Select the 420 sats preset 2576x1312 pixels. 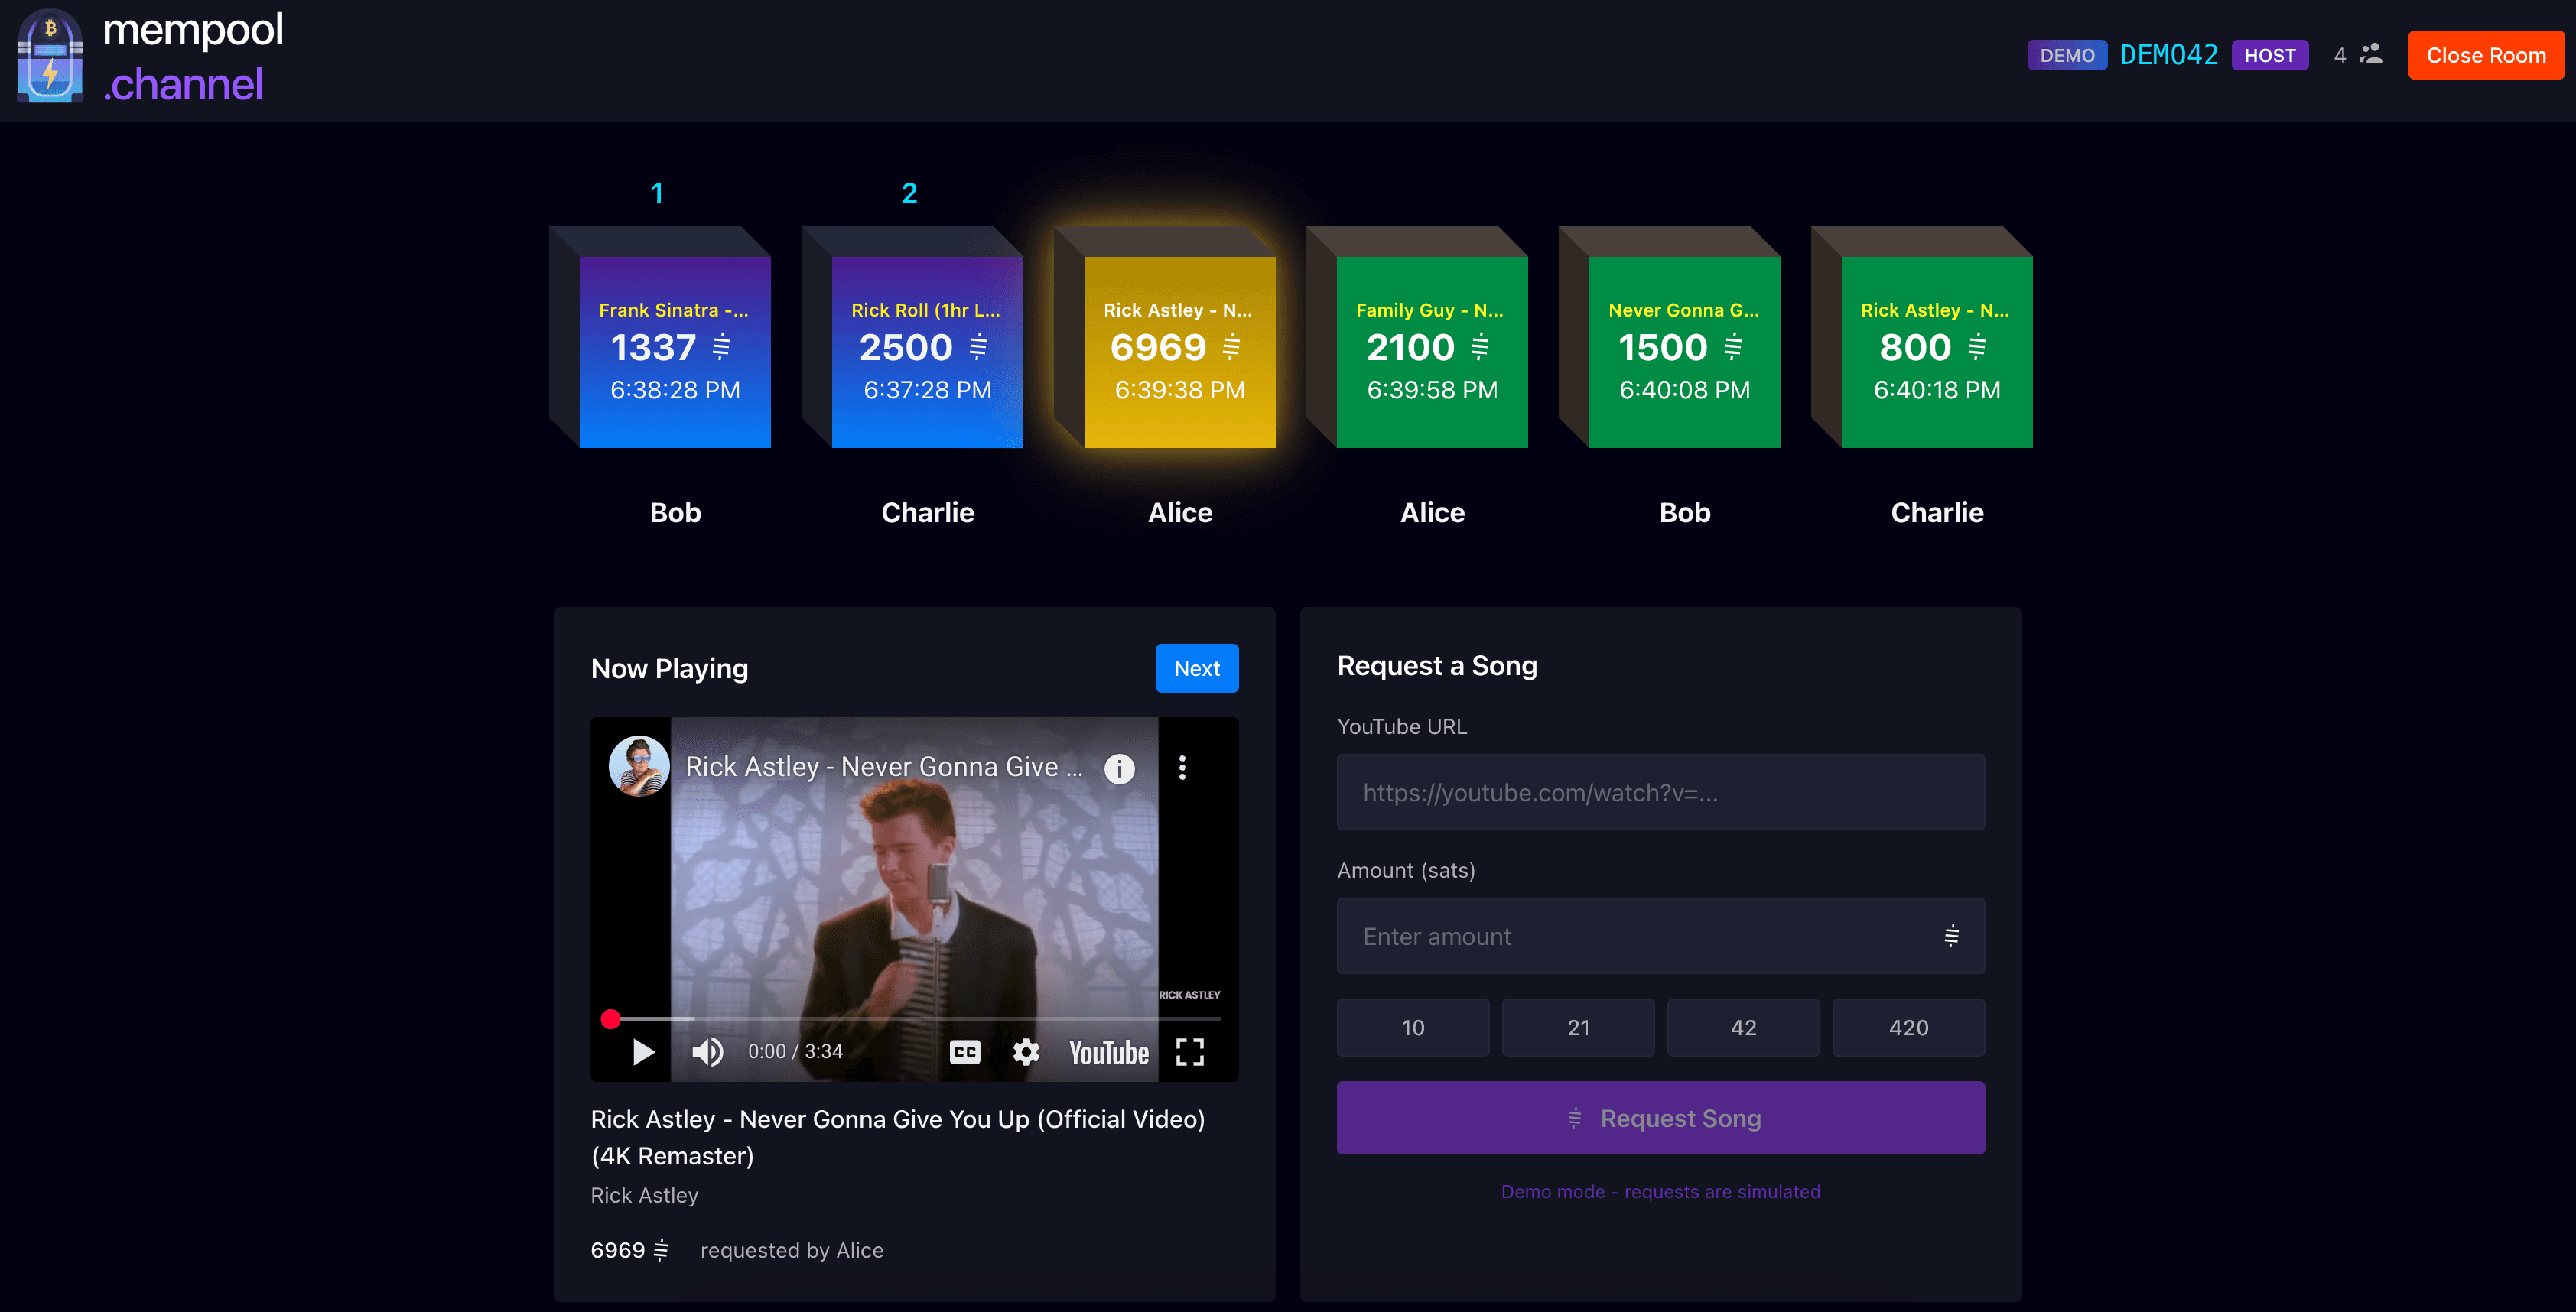pyautogui.click(x=1907, y=1027)
